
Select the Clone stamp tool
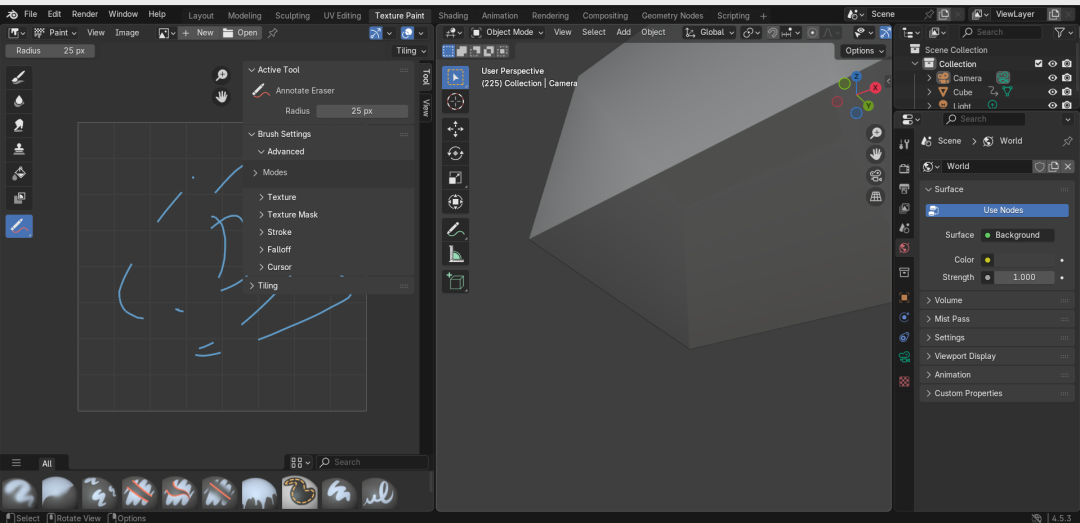click(x=19, y=150)
